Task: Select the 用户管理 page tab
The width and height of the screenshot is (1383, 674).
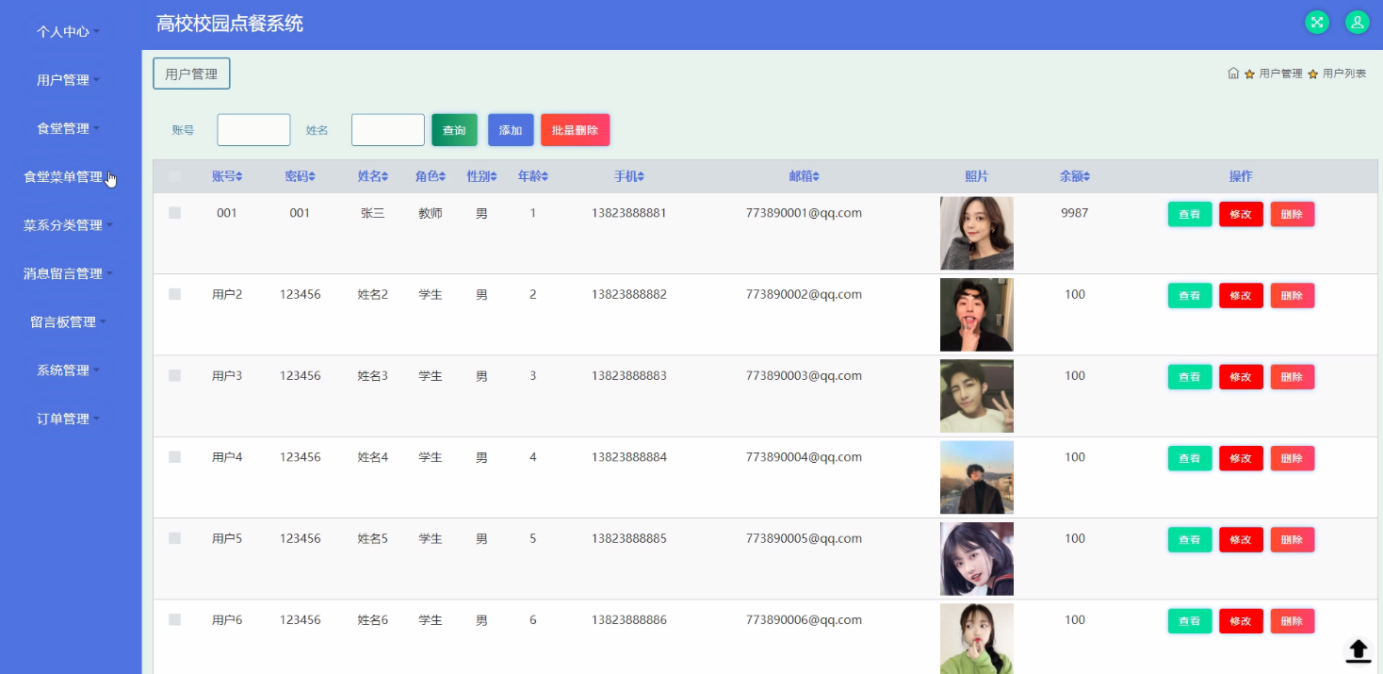Action: tap(191, 74)
